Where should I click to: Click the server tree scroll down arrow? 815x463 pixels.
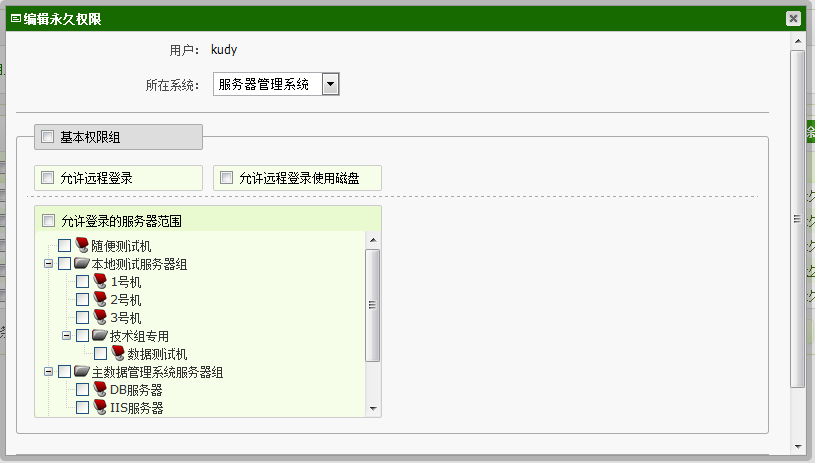373,409
